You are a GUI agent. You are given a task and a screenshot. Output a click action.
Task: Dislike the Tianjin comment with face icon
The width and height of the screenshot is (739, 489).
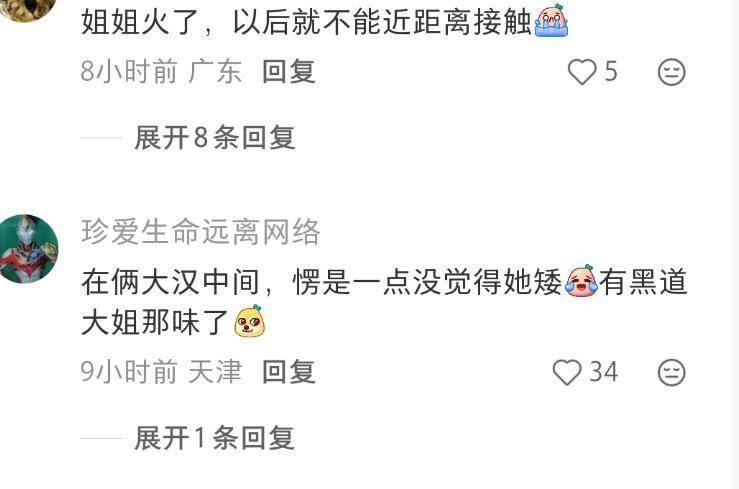pyautogui.click(x=671, y=372)
